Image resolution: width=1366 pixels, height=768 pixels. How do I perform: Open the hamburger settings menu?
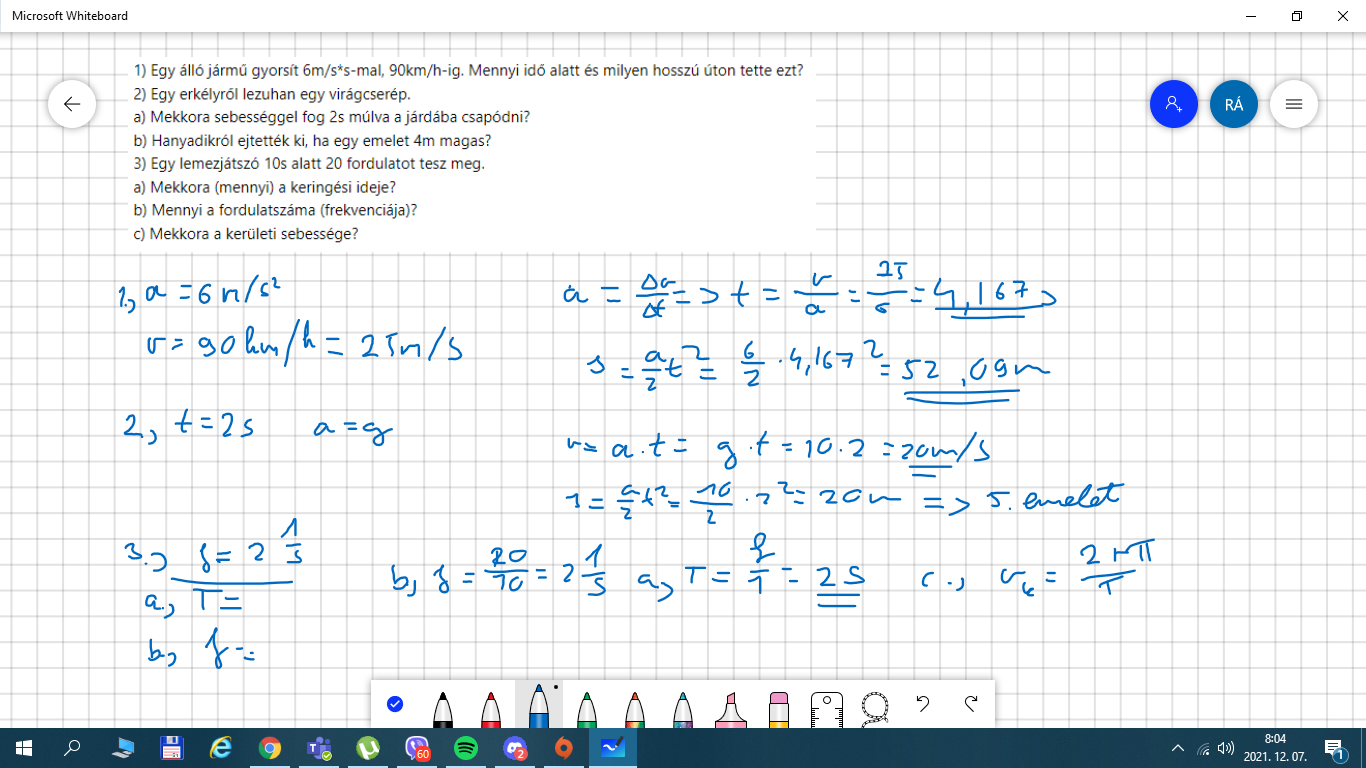[x=1294, y=104]
